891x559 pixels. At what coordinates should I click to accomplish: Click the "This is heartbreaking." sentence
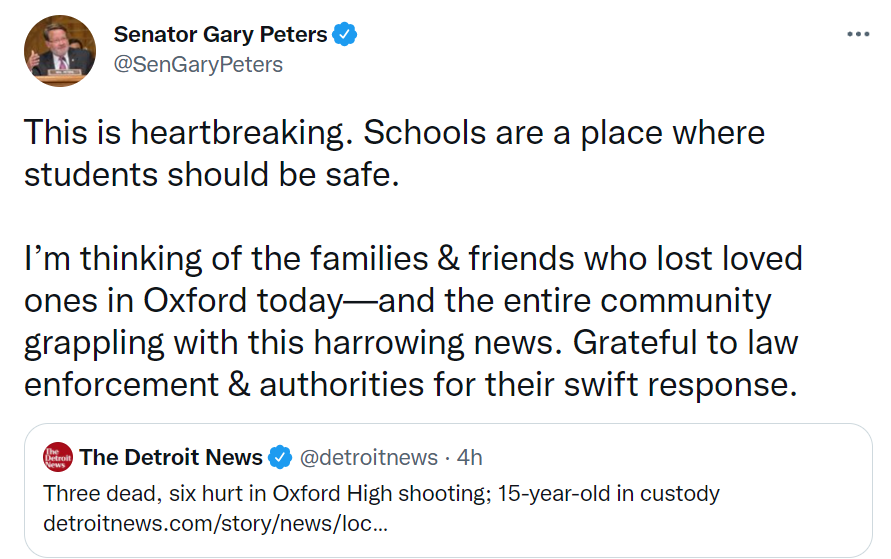pos(197,133)
